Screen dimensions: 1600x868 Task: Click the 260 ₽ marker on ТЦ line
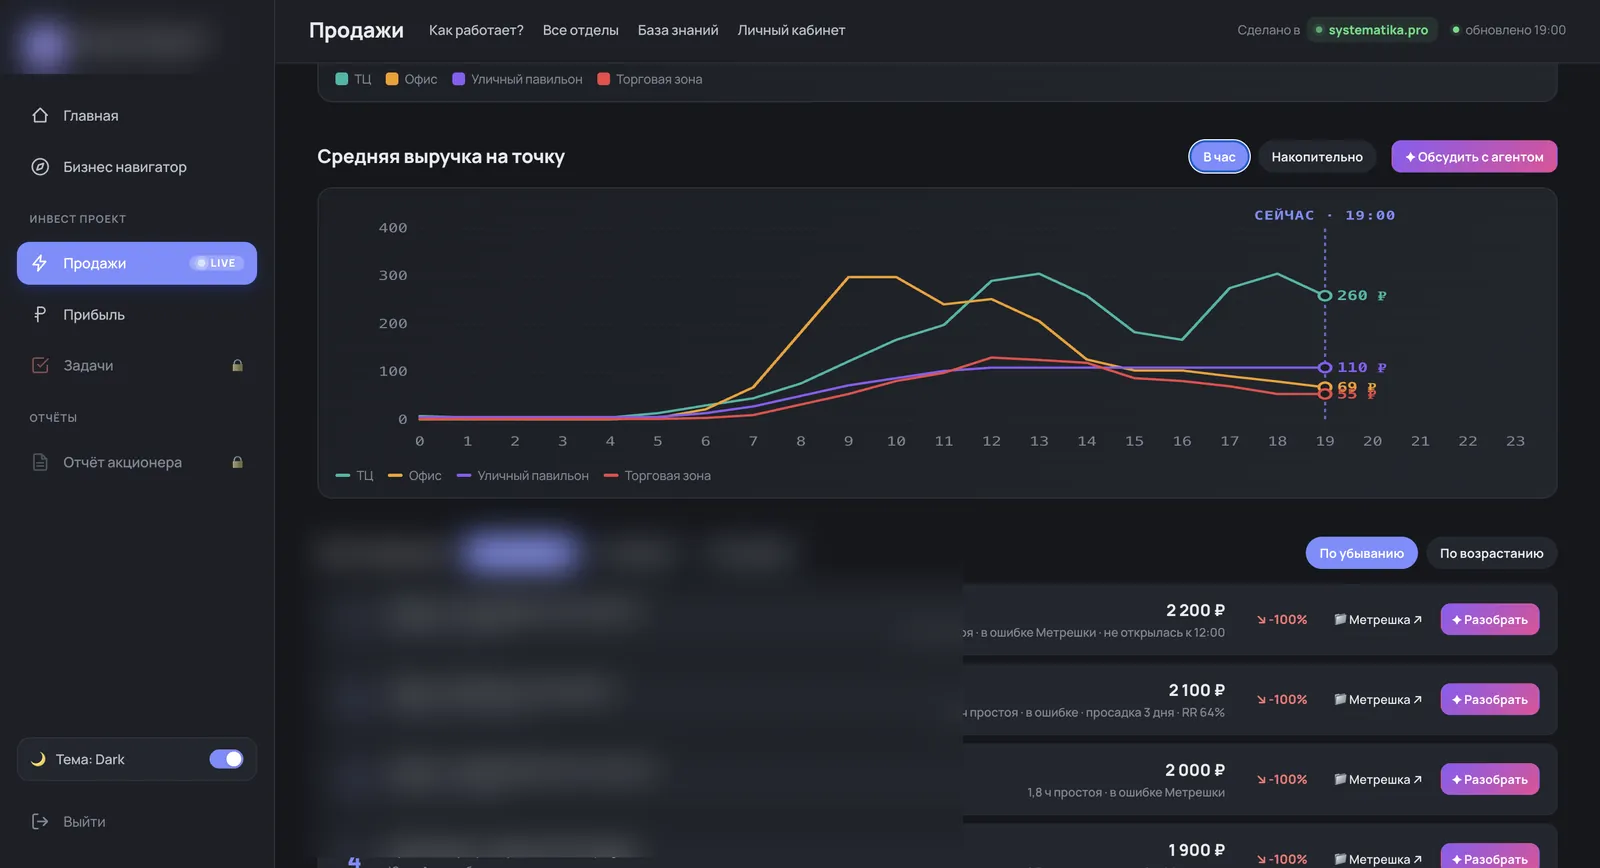(1325, 295)
